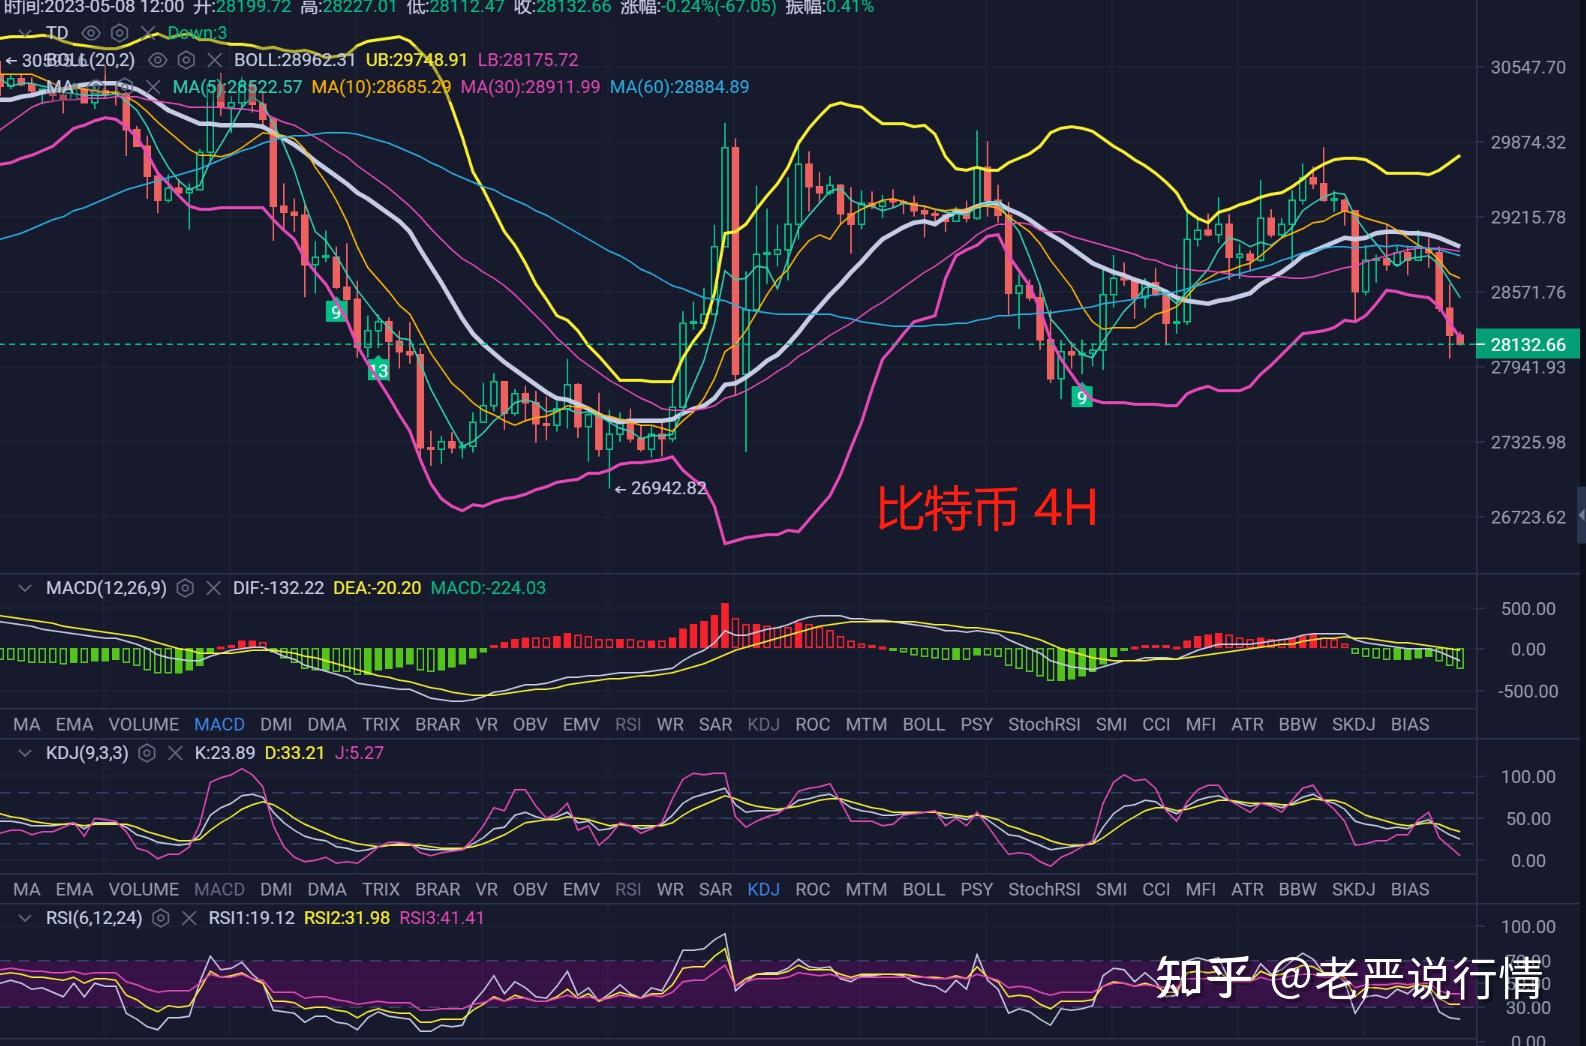1586x1046 pixels.
Task: Switch lower indicator row to VR
Action: click(486, 889)
